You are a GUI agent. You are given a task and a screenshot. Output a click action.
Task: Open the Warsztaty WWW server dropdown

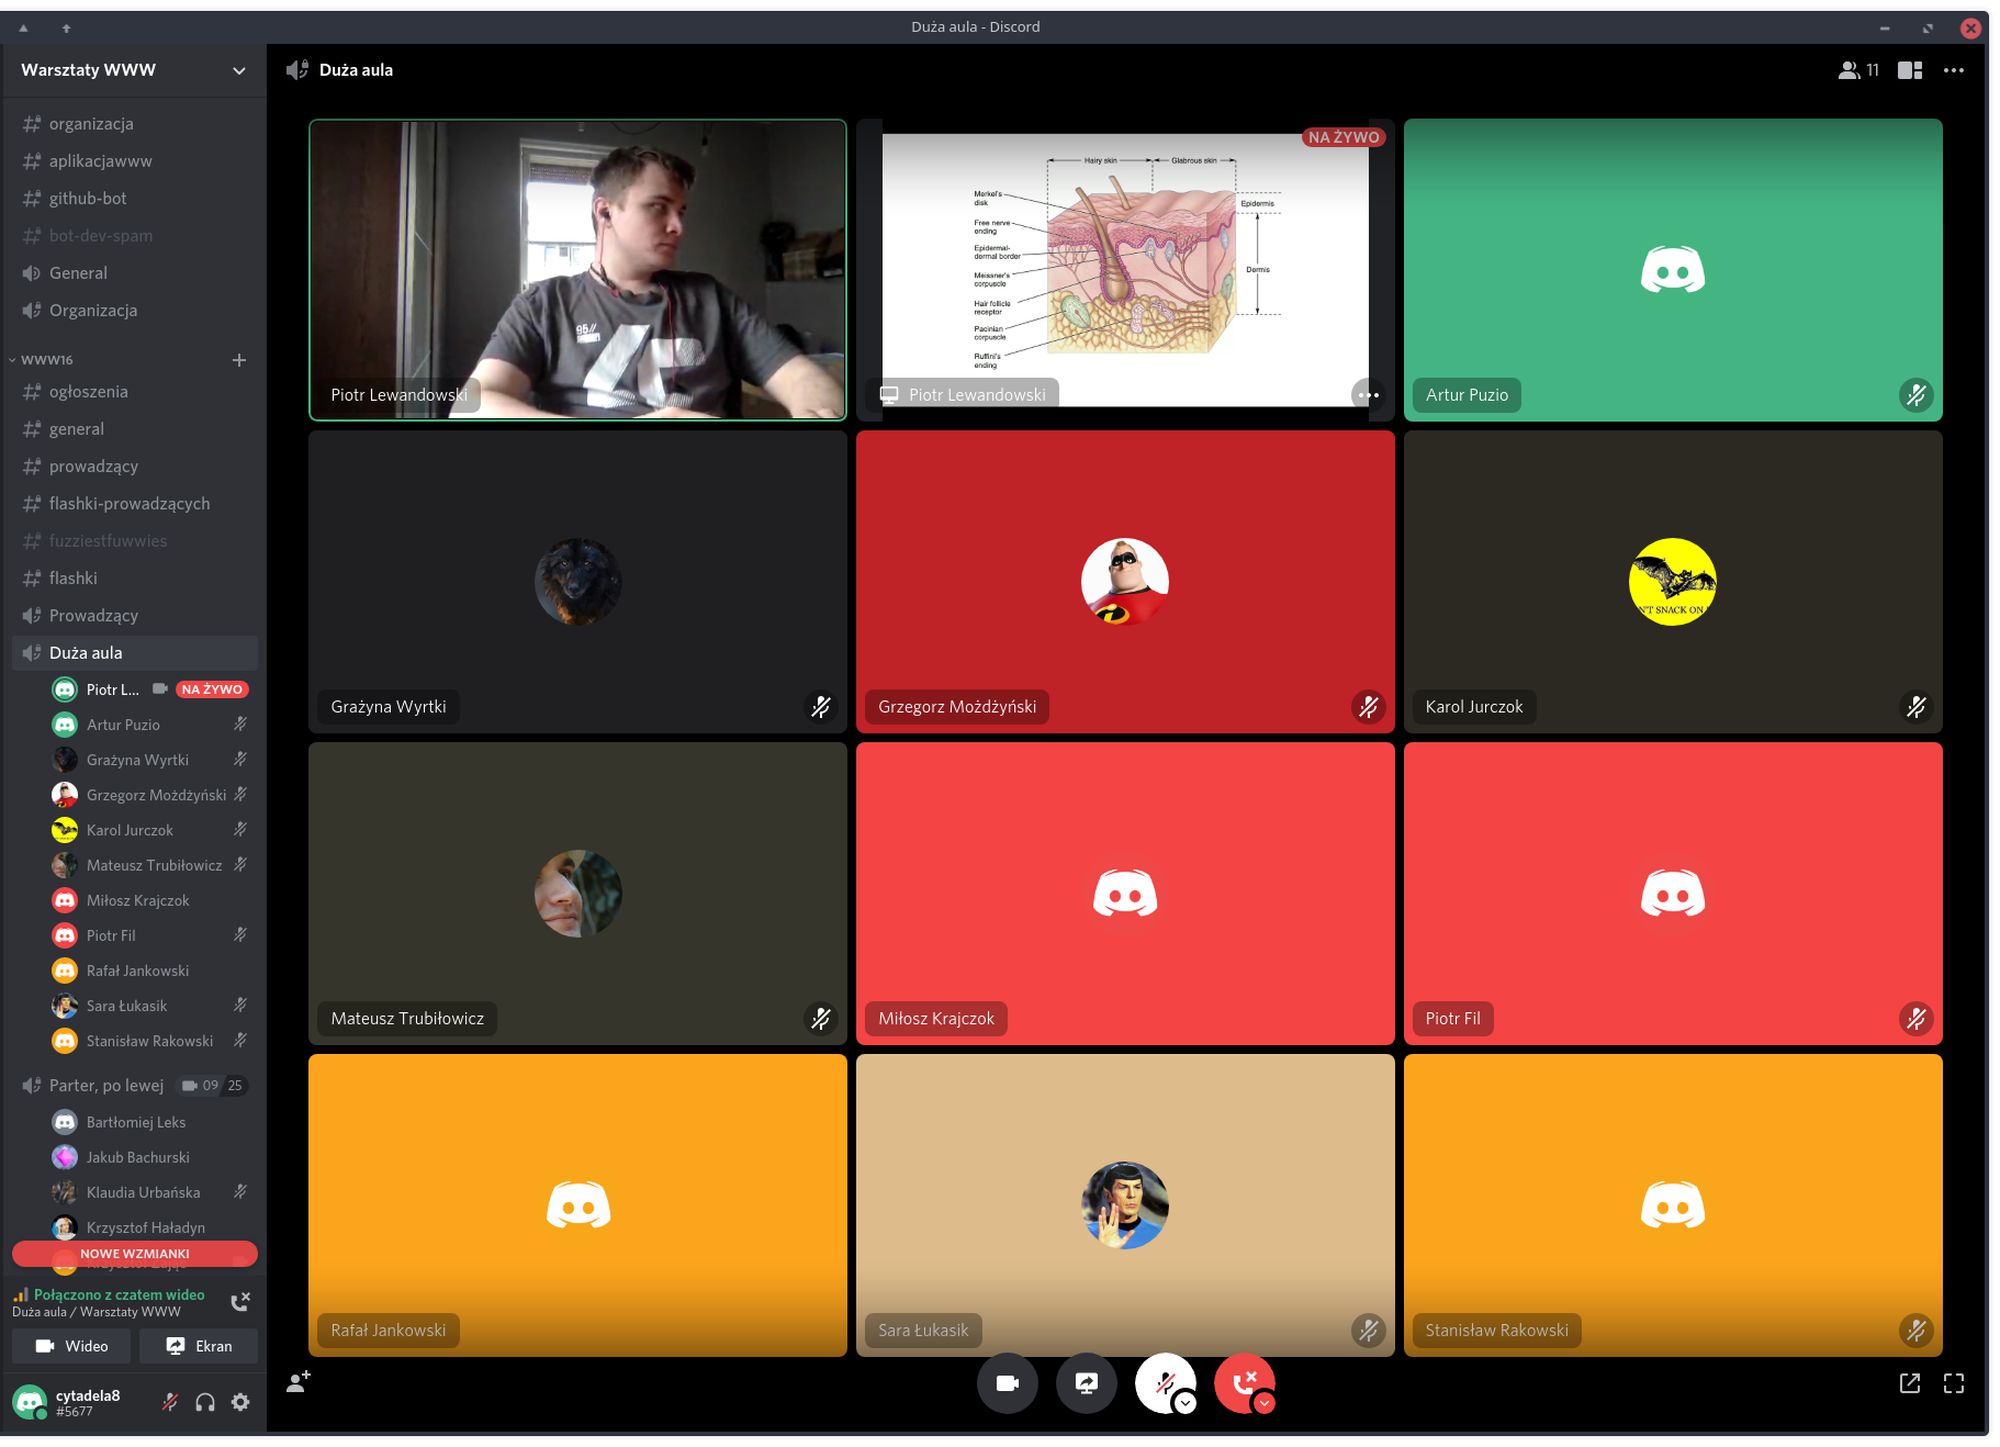click(134, 70)
